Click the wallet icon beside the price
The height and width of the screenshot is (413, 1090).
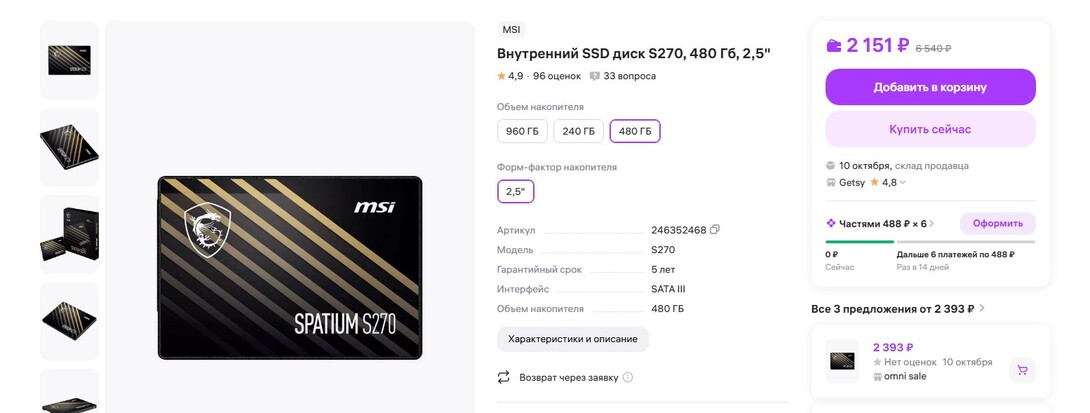[834, 46]
